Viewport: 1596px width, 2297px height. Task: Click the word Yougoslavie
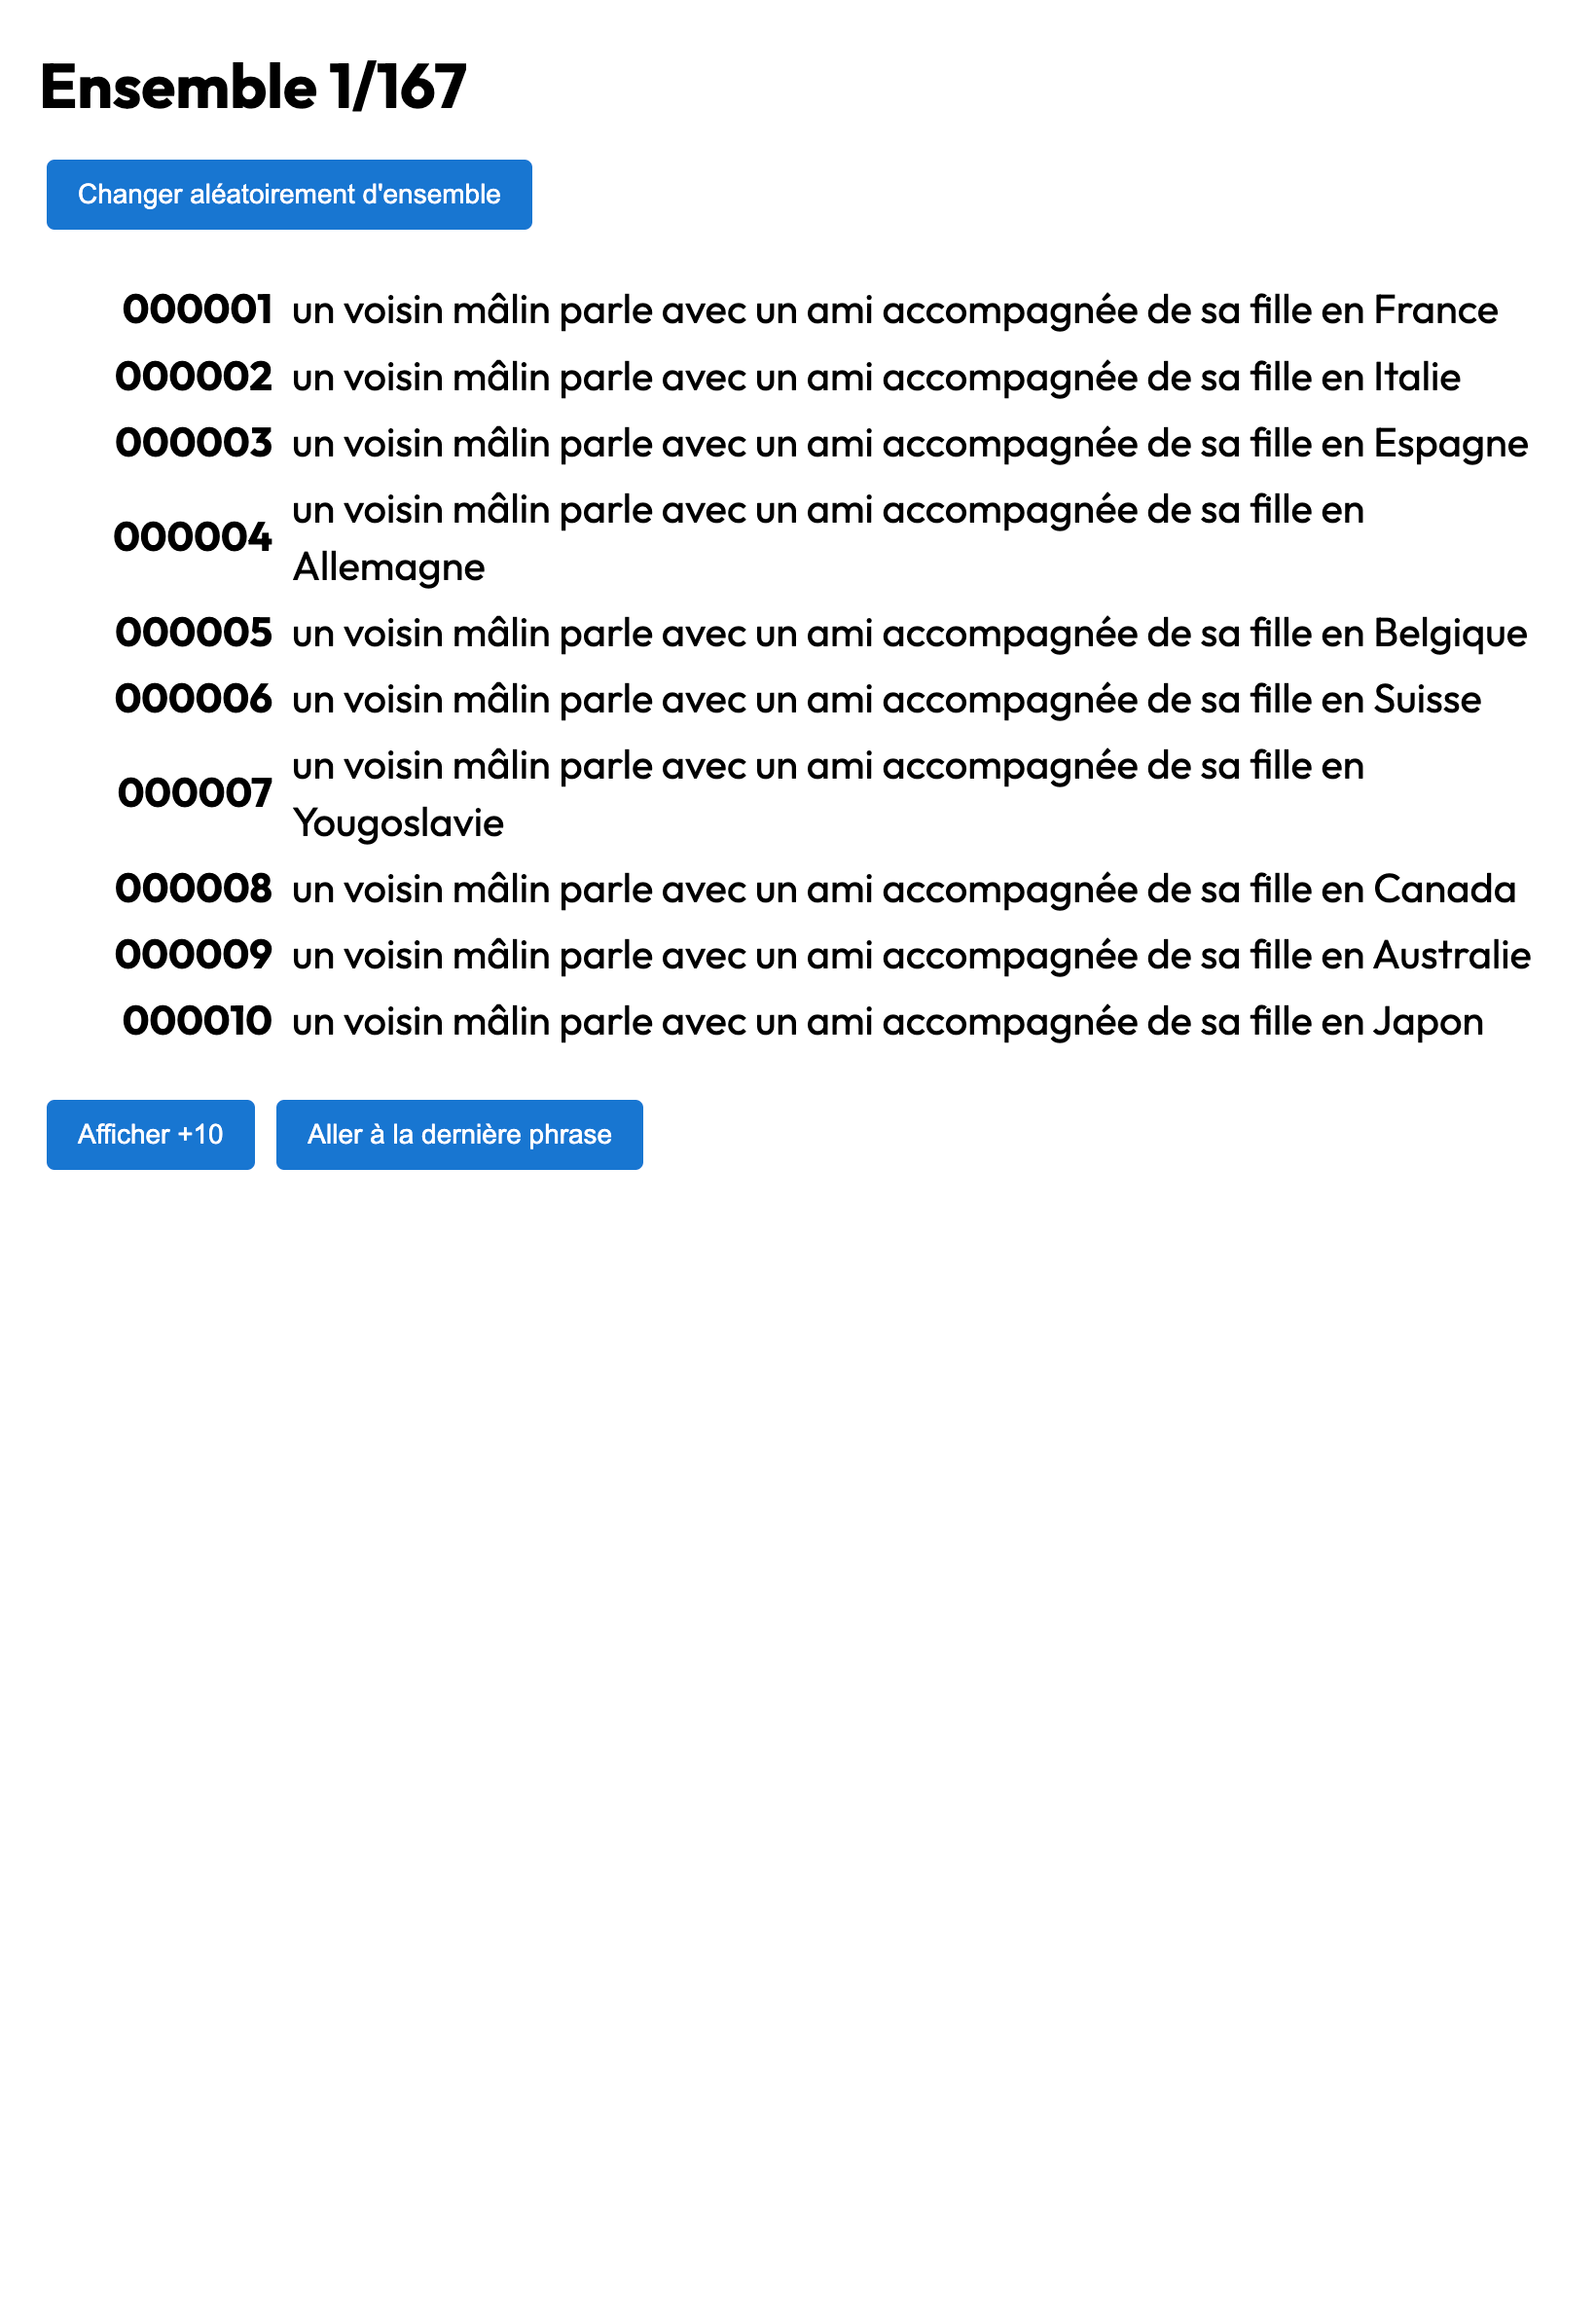[x=398, y=823]
